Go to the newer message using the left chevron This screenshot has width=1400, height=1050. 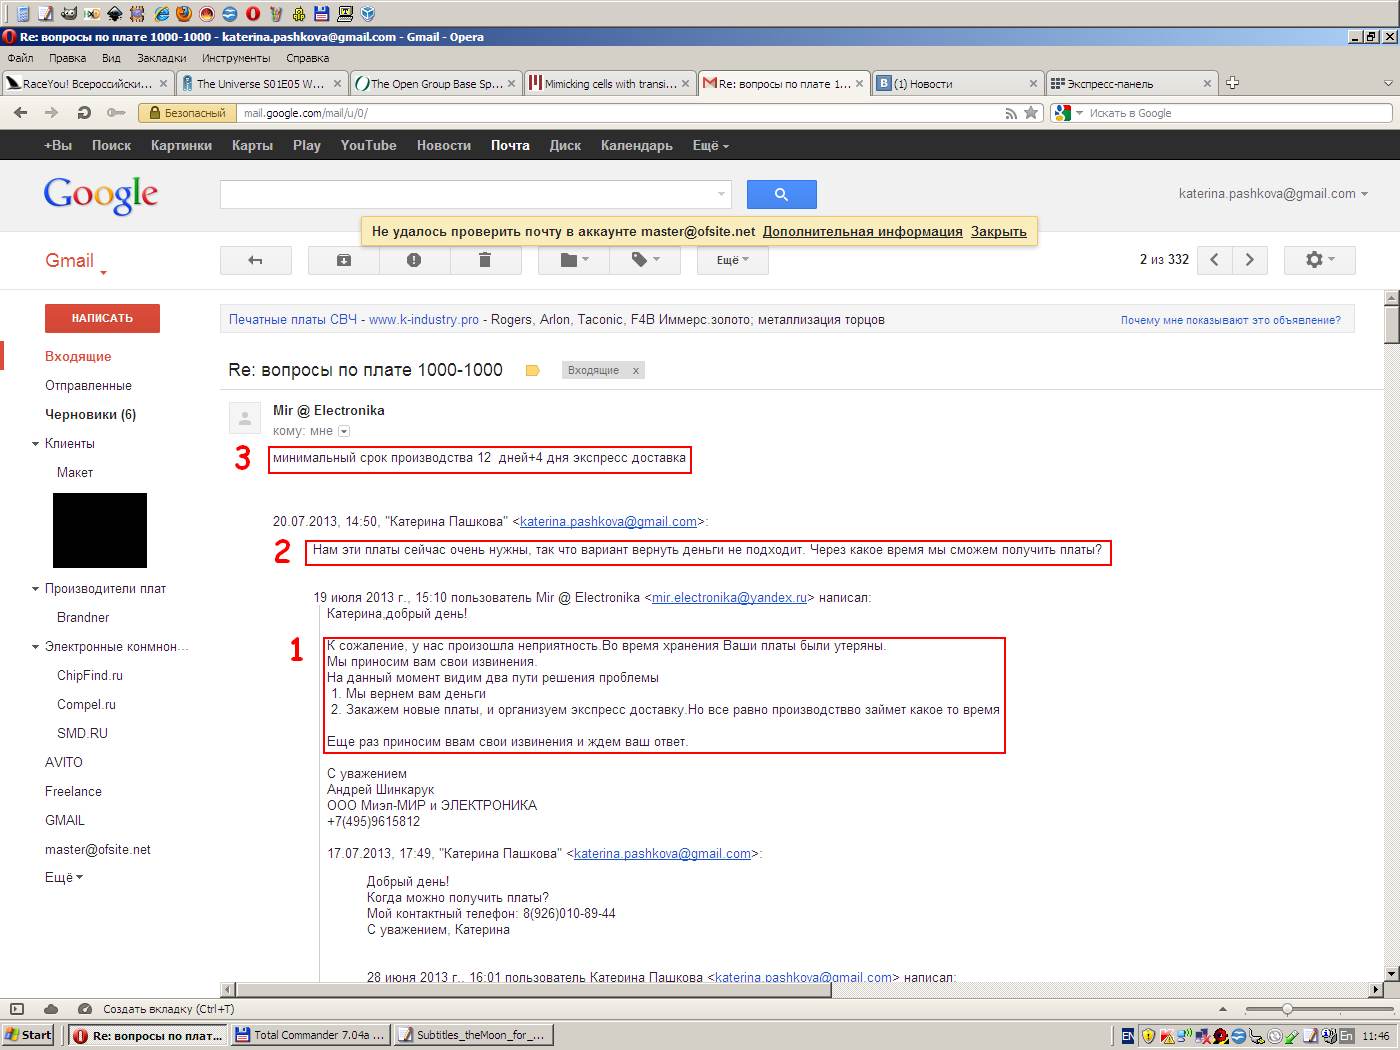(x=1214, y=260)
